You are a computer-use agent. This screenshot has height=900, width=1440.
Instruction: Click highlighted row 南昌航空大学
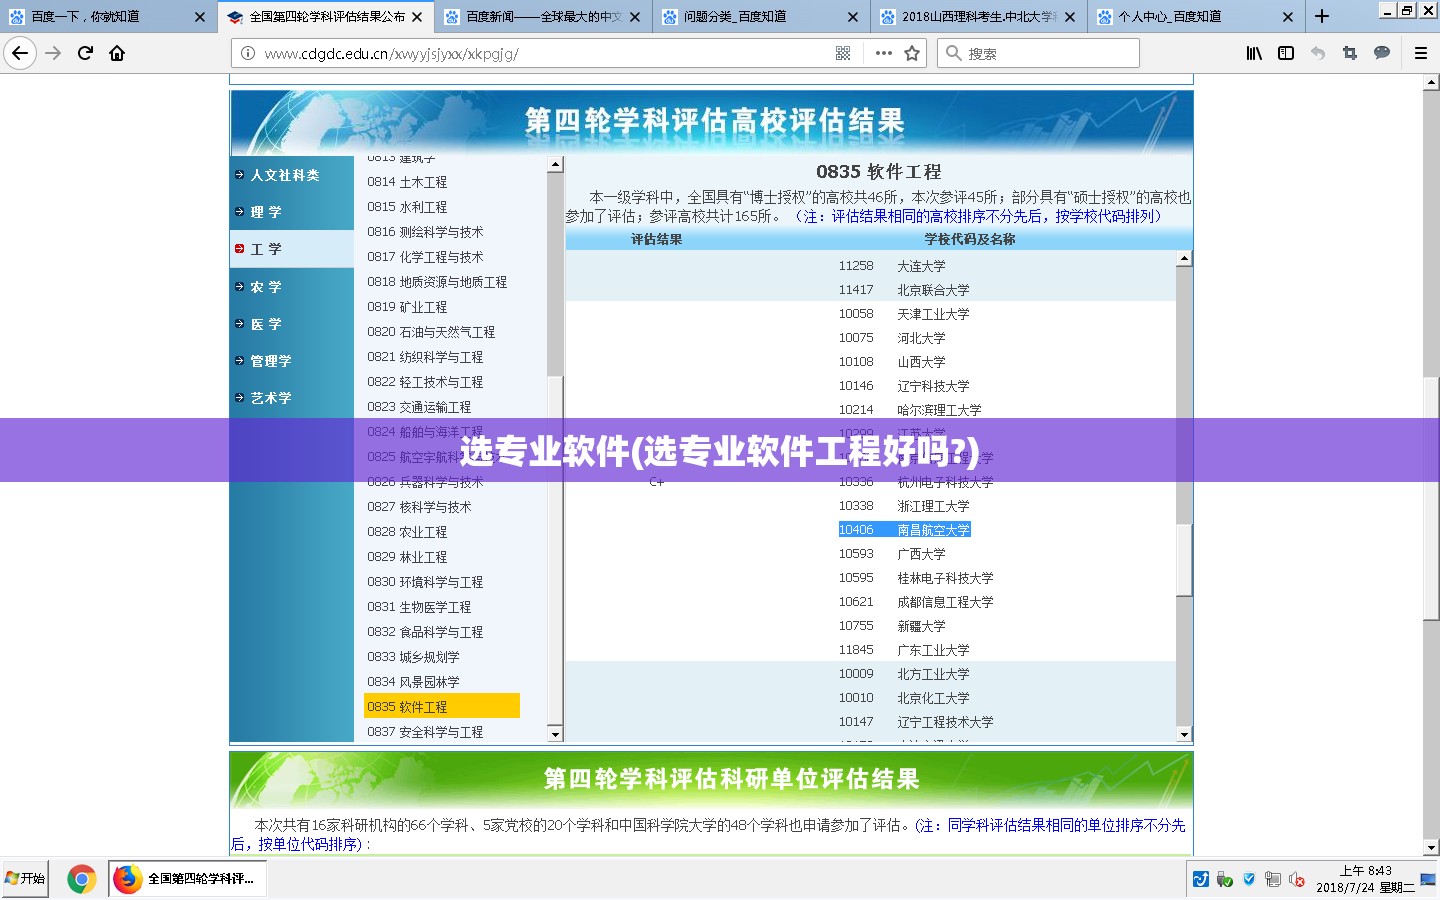(904, 530)
